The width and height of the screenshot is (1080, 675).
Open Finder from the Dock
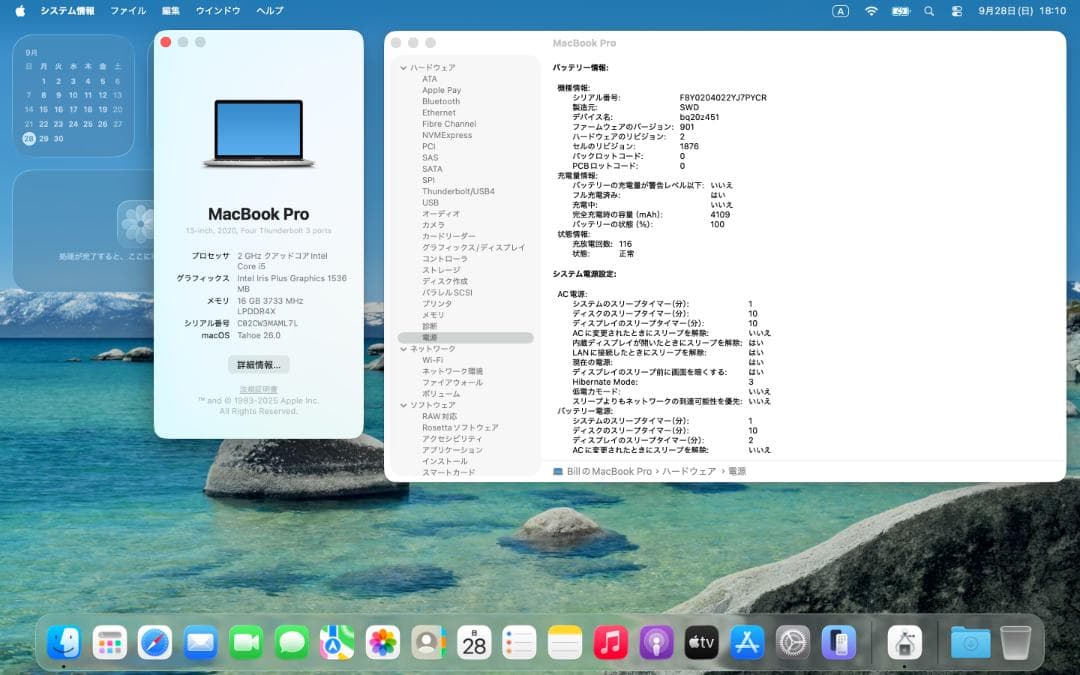pos(64,643)
